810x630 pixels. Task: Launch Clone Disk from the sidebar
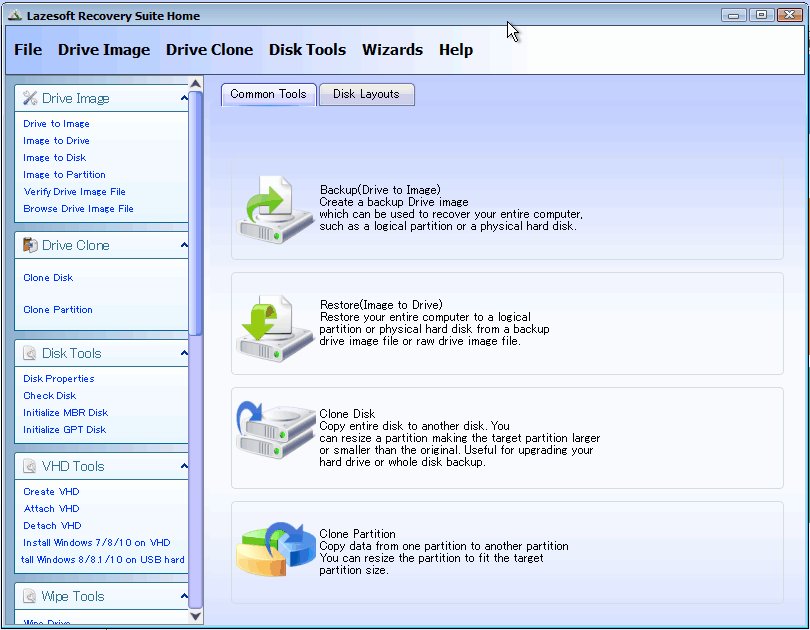click(48, 277)
